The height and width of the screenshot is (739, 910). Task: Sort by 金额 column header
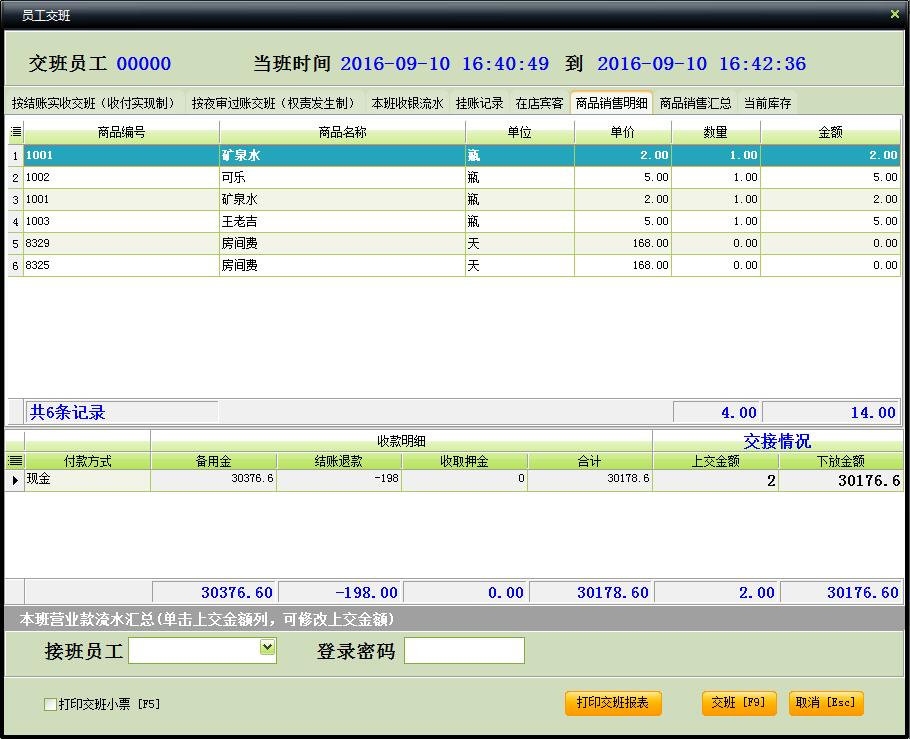point(830,132)
